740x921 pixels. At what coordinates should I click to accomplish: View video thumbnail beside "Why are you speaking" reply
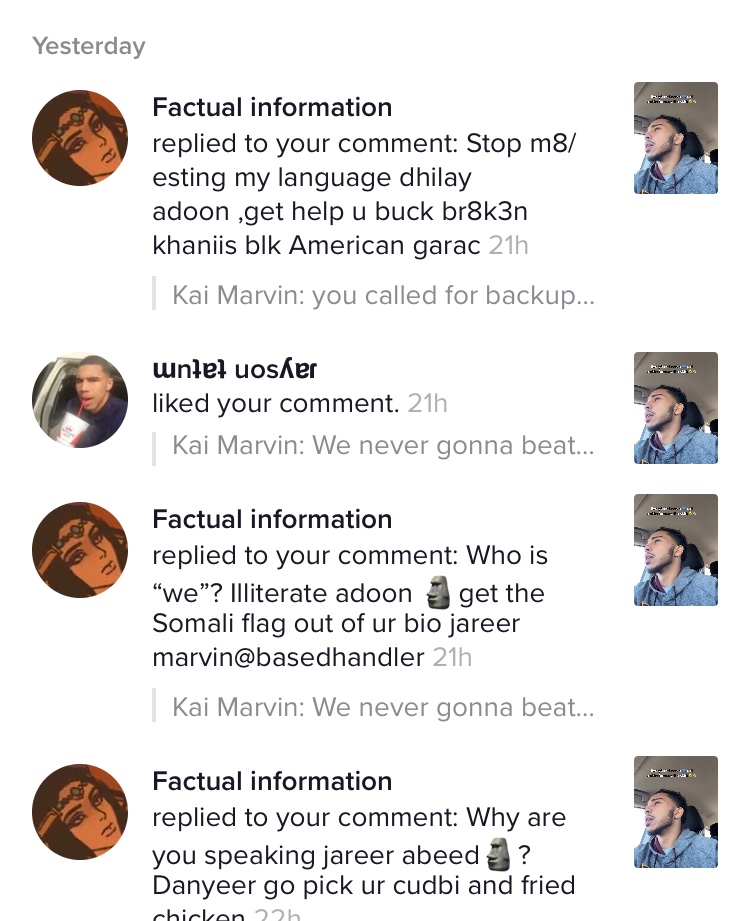(676, 812)
